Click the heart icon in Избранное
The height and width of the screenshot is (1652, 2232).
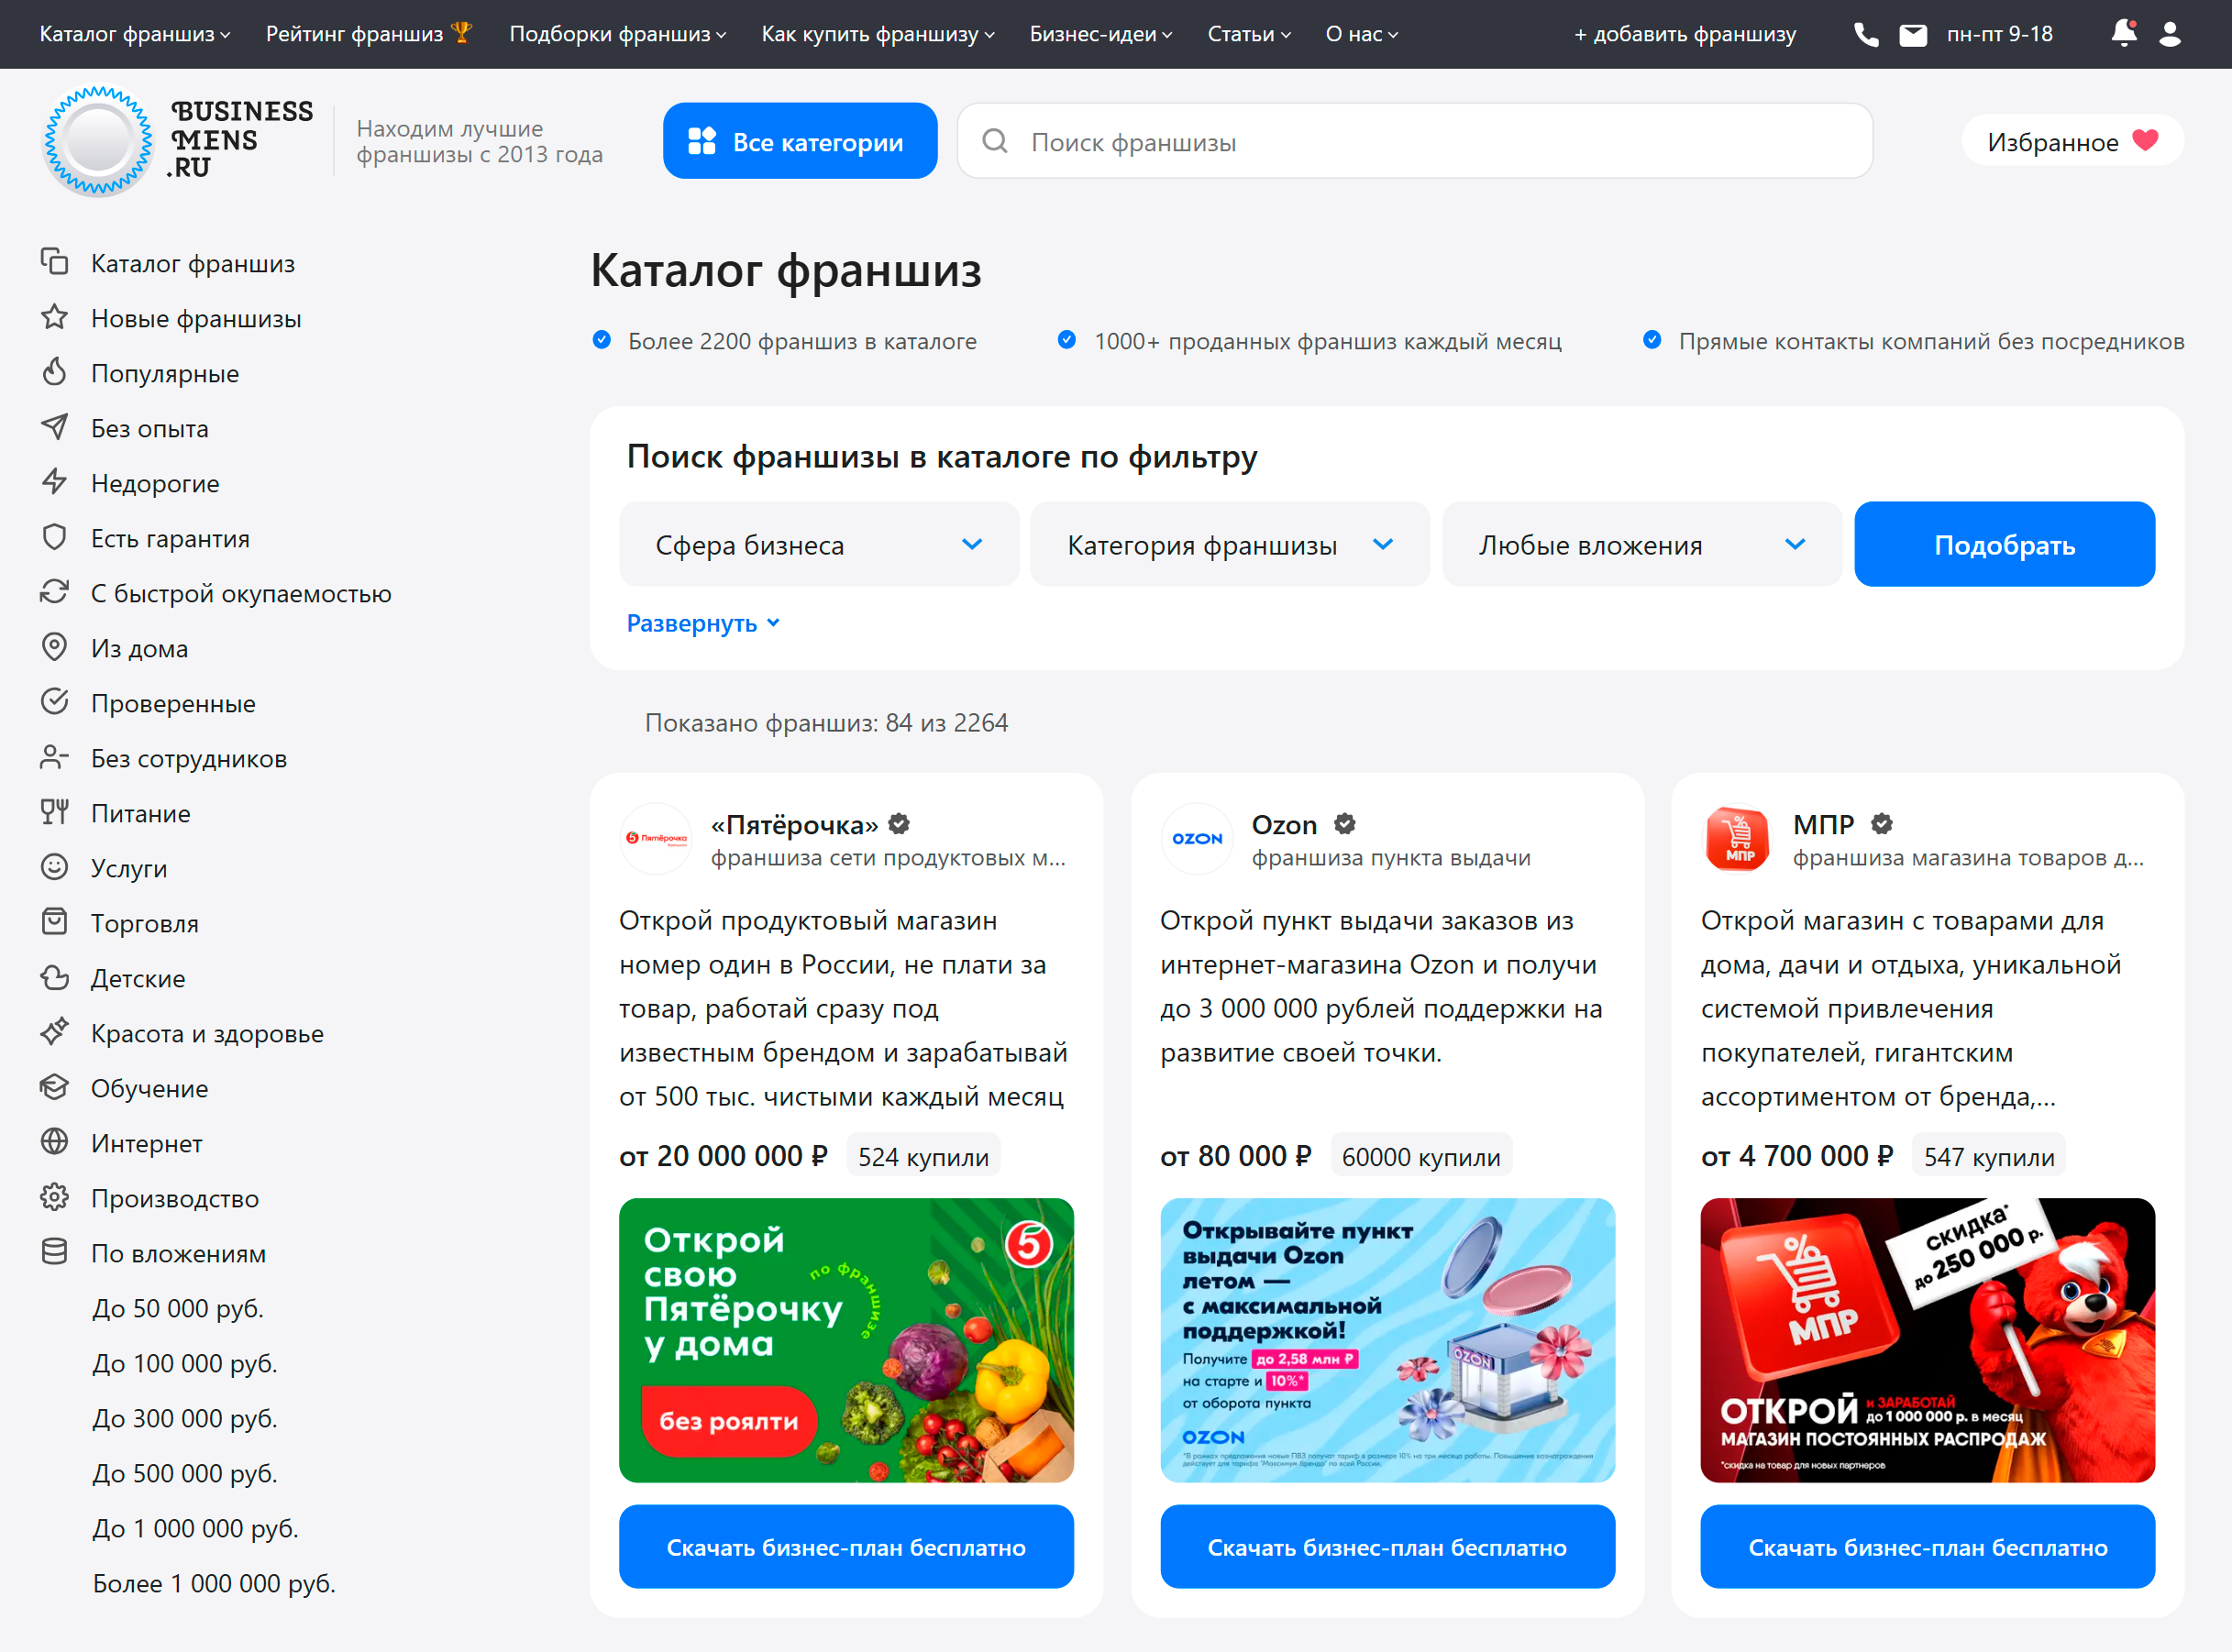(x=2145, y=141)
